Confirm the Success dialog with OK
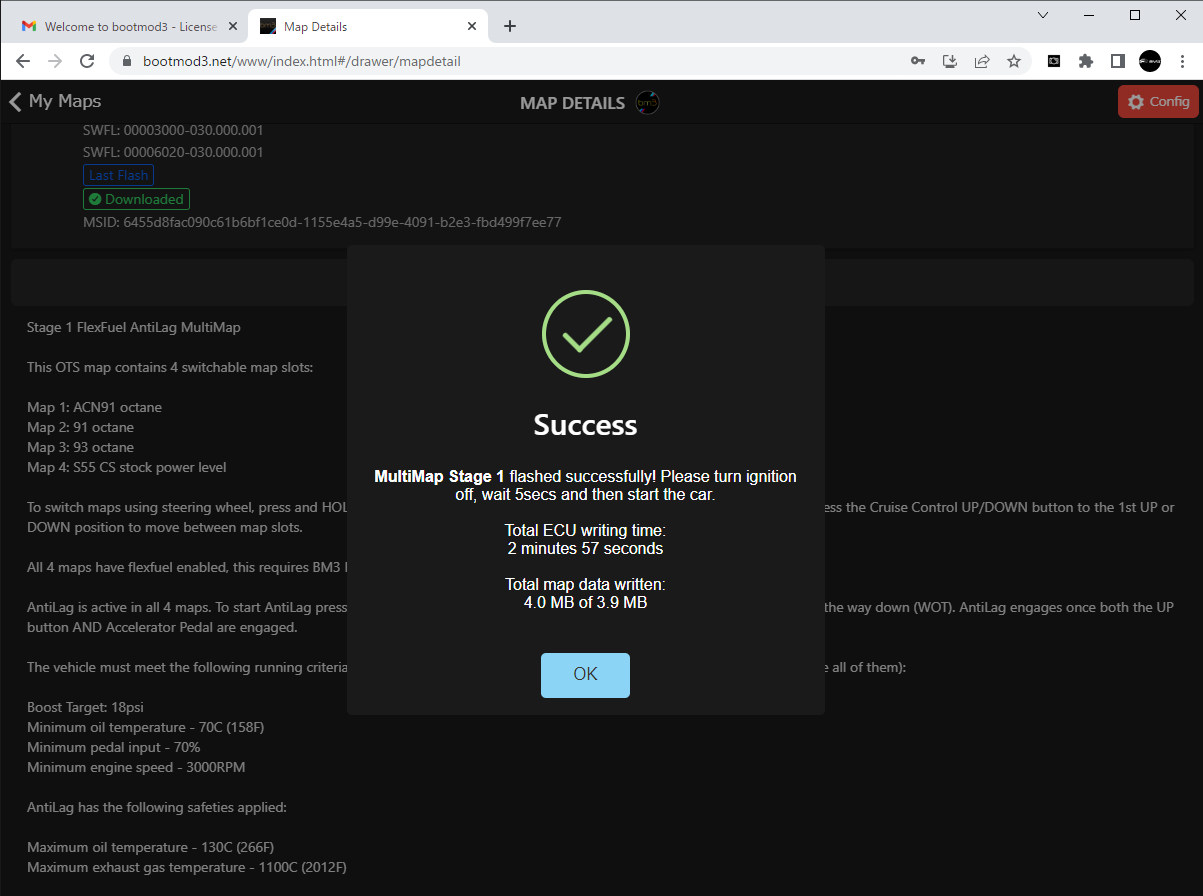Image resolution: width=1203 pixels, height=896 pixels. (x=585, y=675)
